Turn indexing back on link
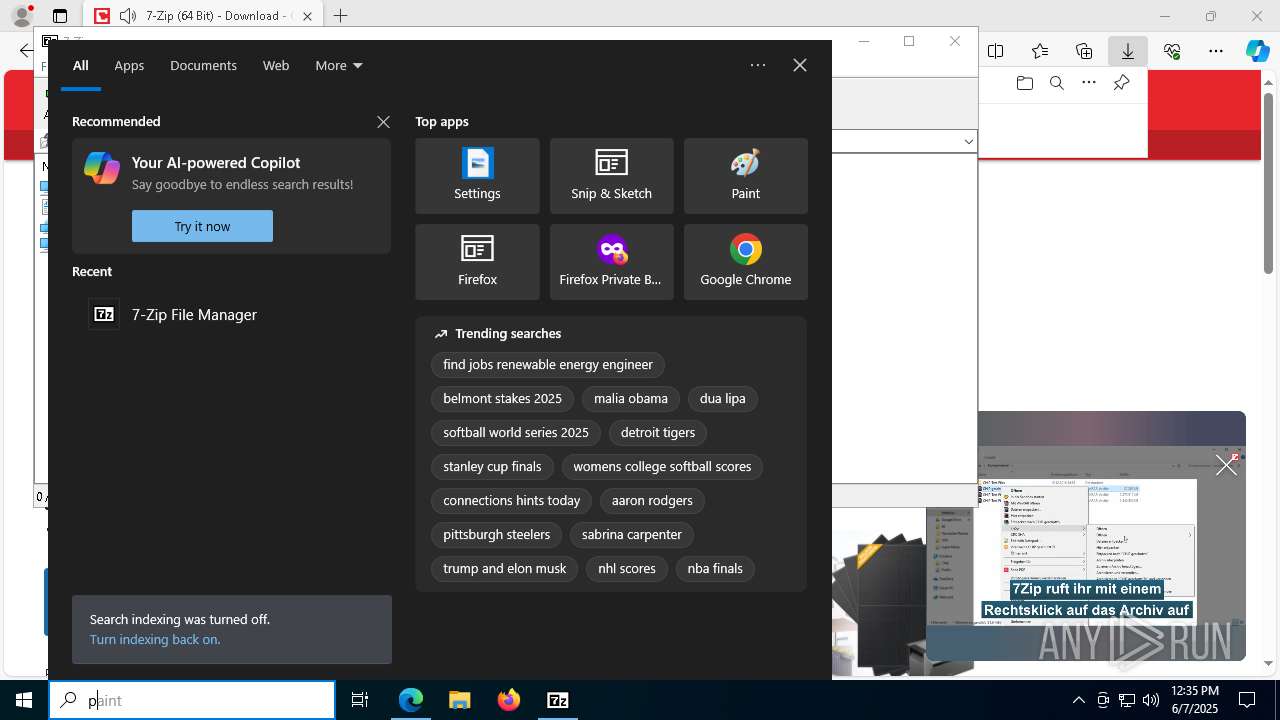 click(x=155, y=639)
